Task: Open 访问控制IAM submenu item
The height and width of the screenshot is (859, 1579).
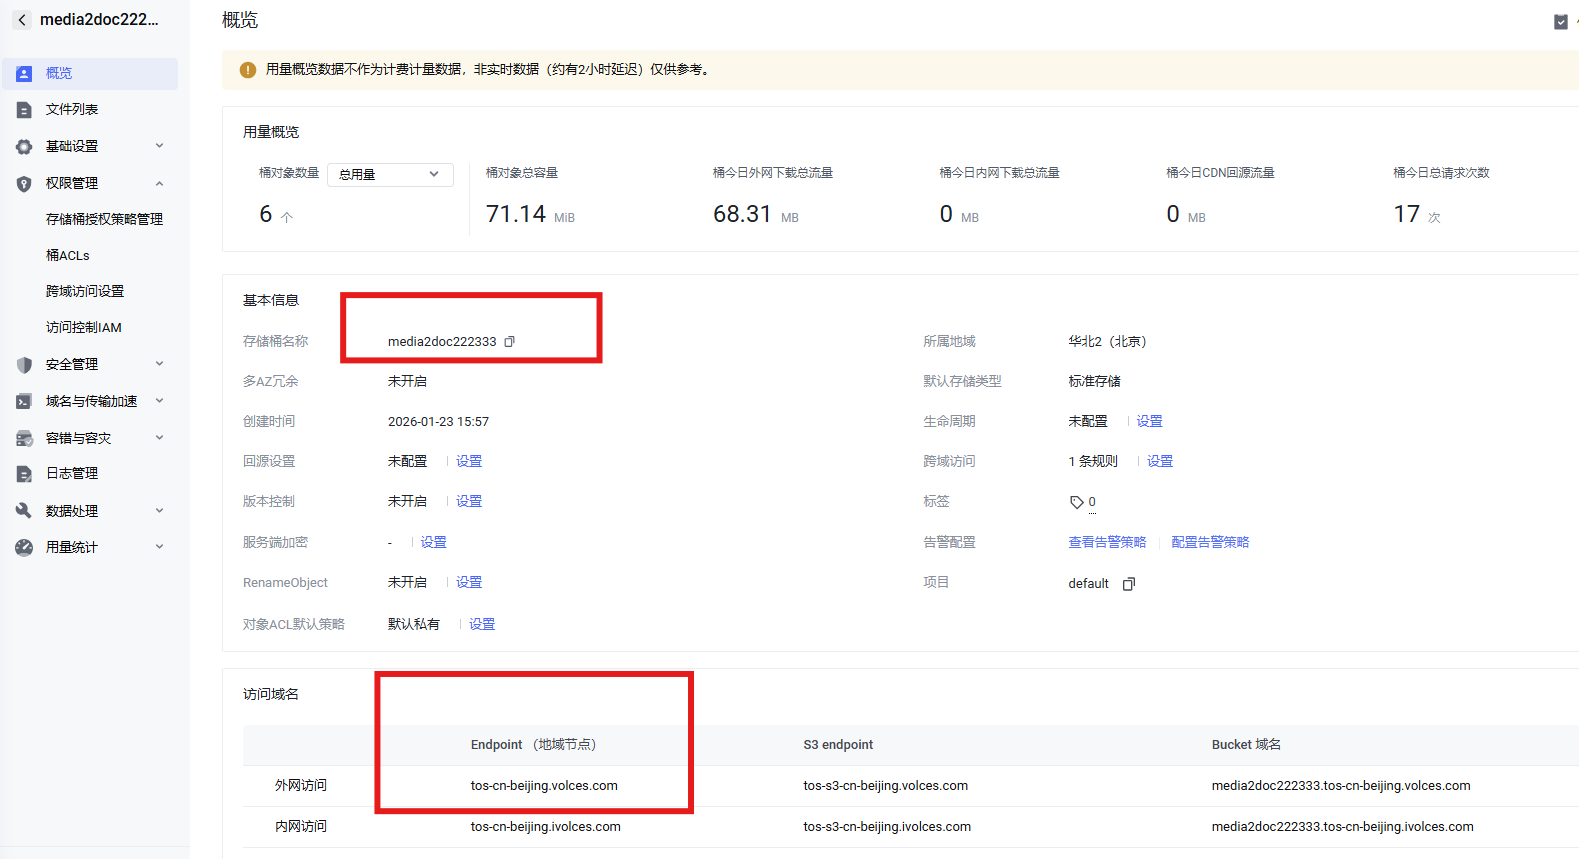Action: click(x=83, y=328)
